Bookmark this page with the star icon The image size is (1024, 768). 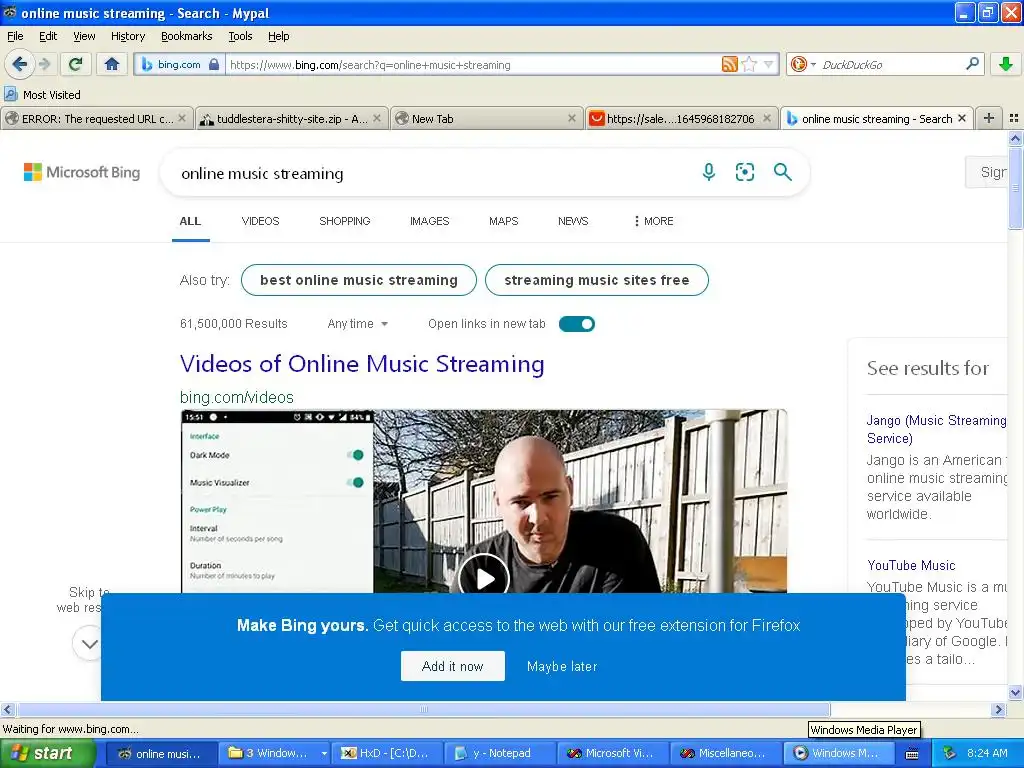point(750,64)
